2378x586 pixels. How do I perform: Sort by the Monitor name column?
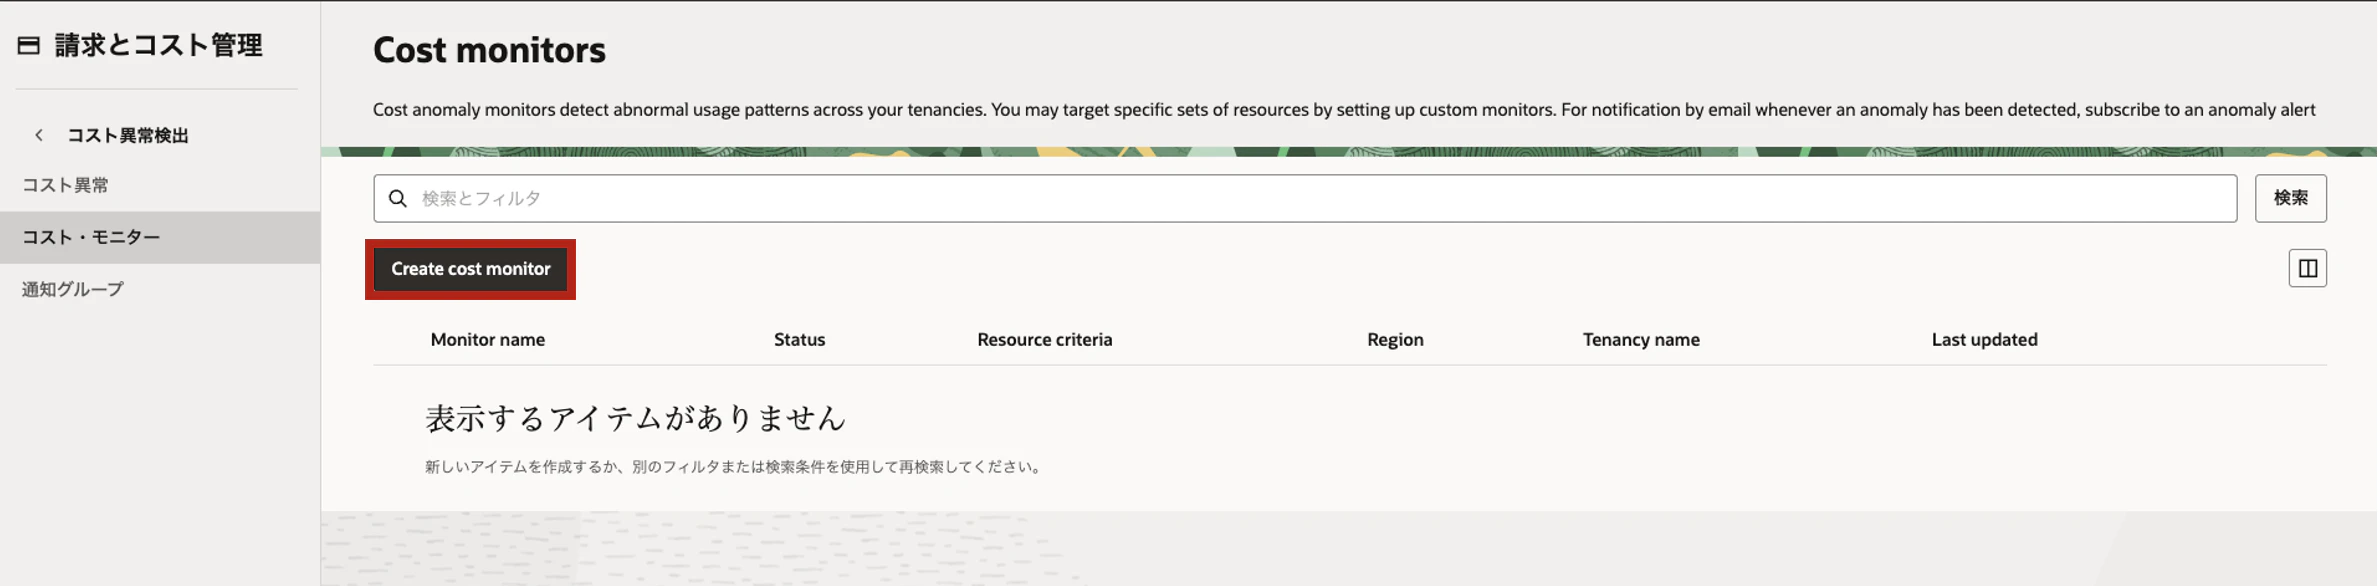click(488, 339)
